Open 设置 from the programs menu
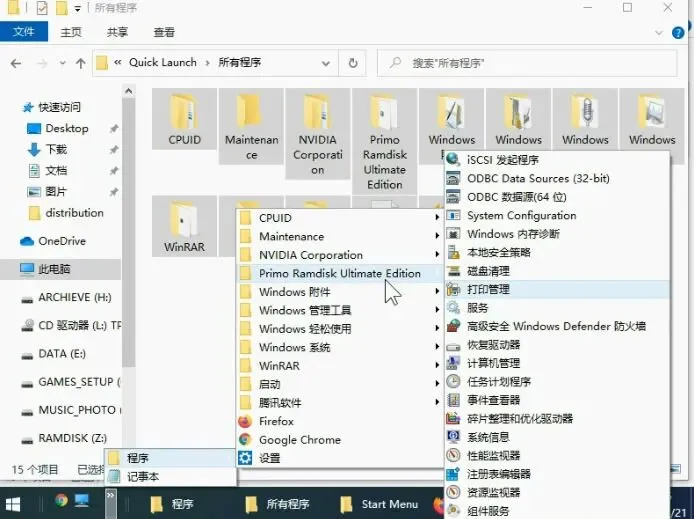Screen dimensions: 694x519 coord(339,458)
